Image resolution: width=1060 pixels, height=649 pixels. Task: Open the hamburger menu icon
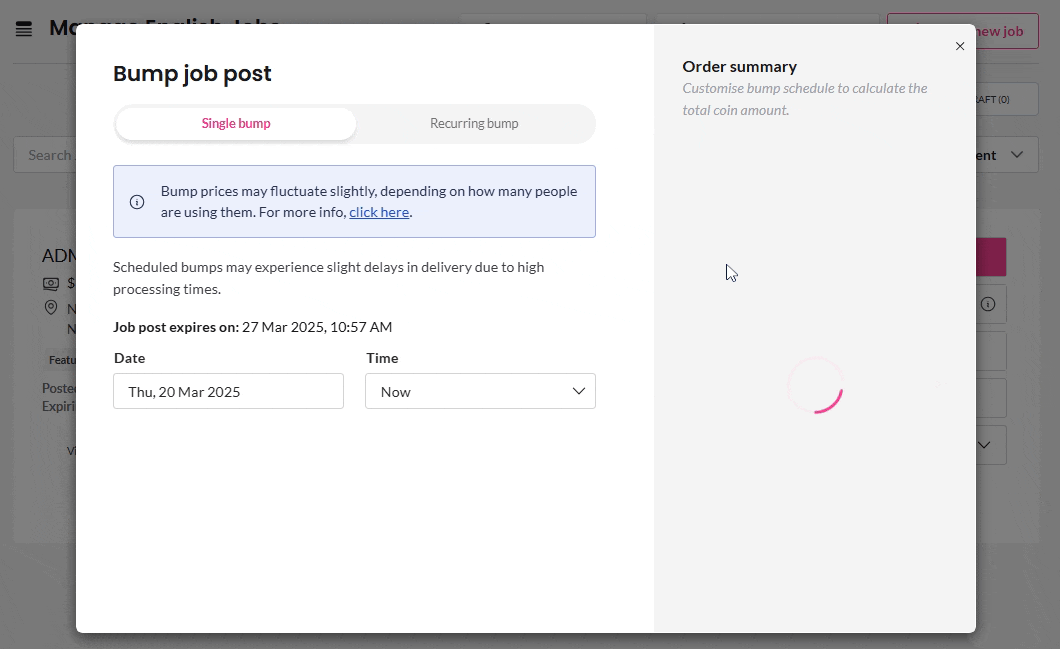24,29
